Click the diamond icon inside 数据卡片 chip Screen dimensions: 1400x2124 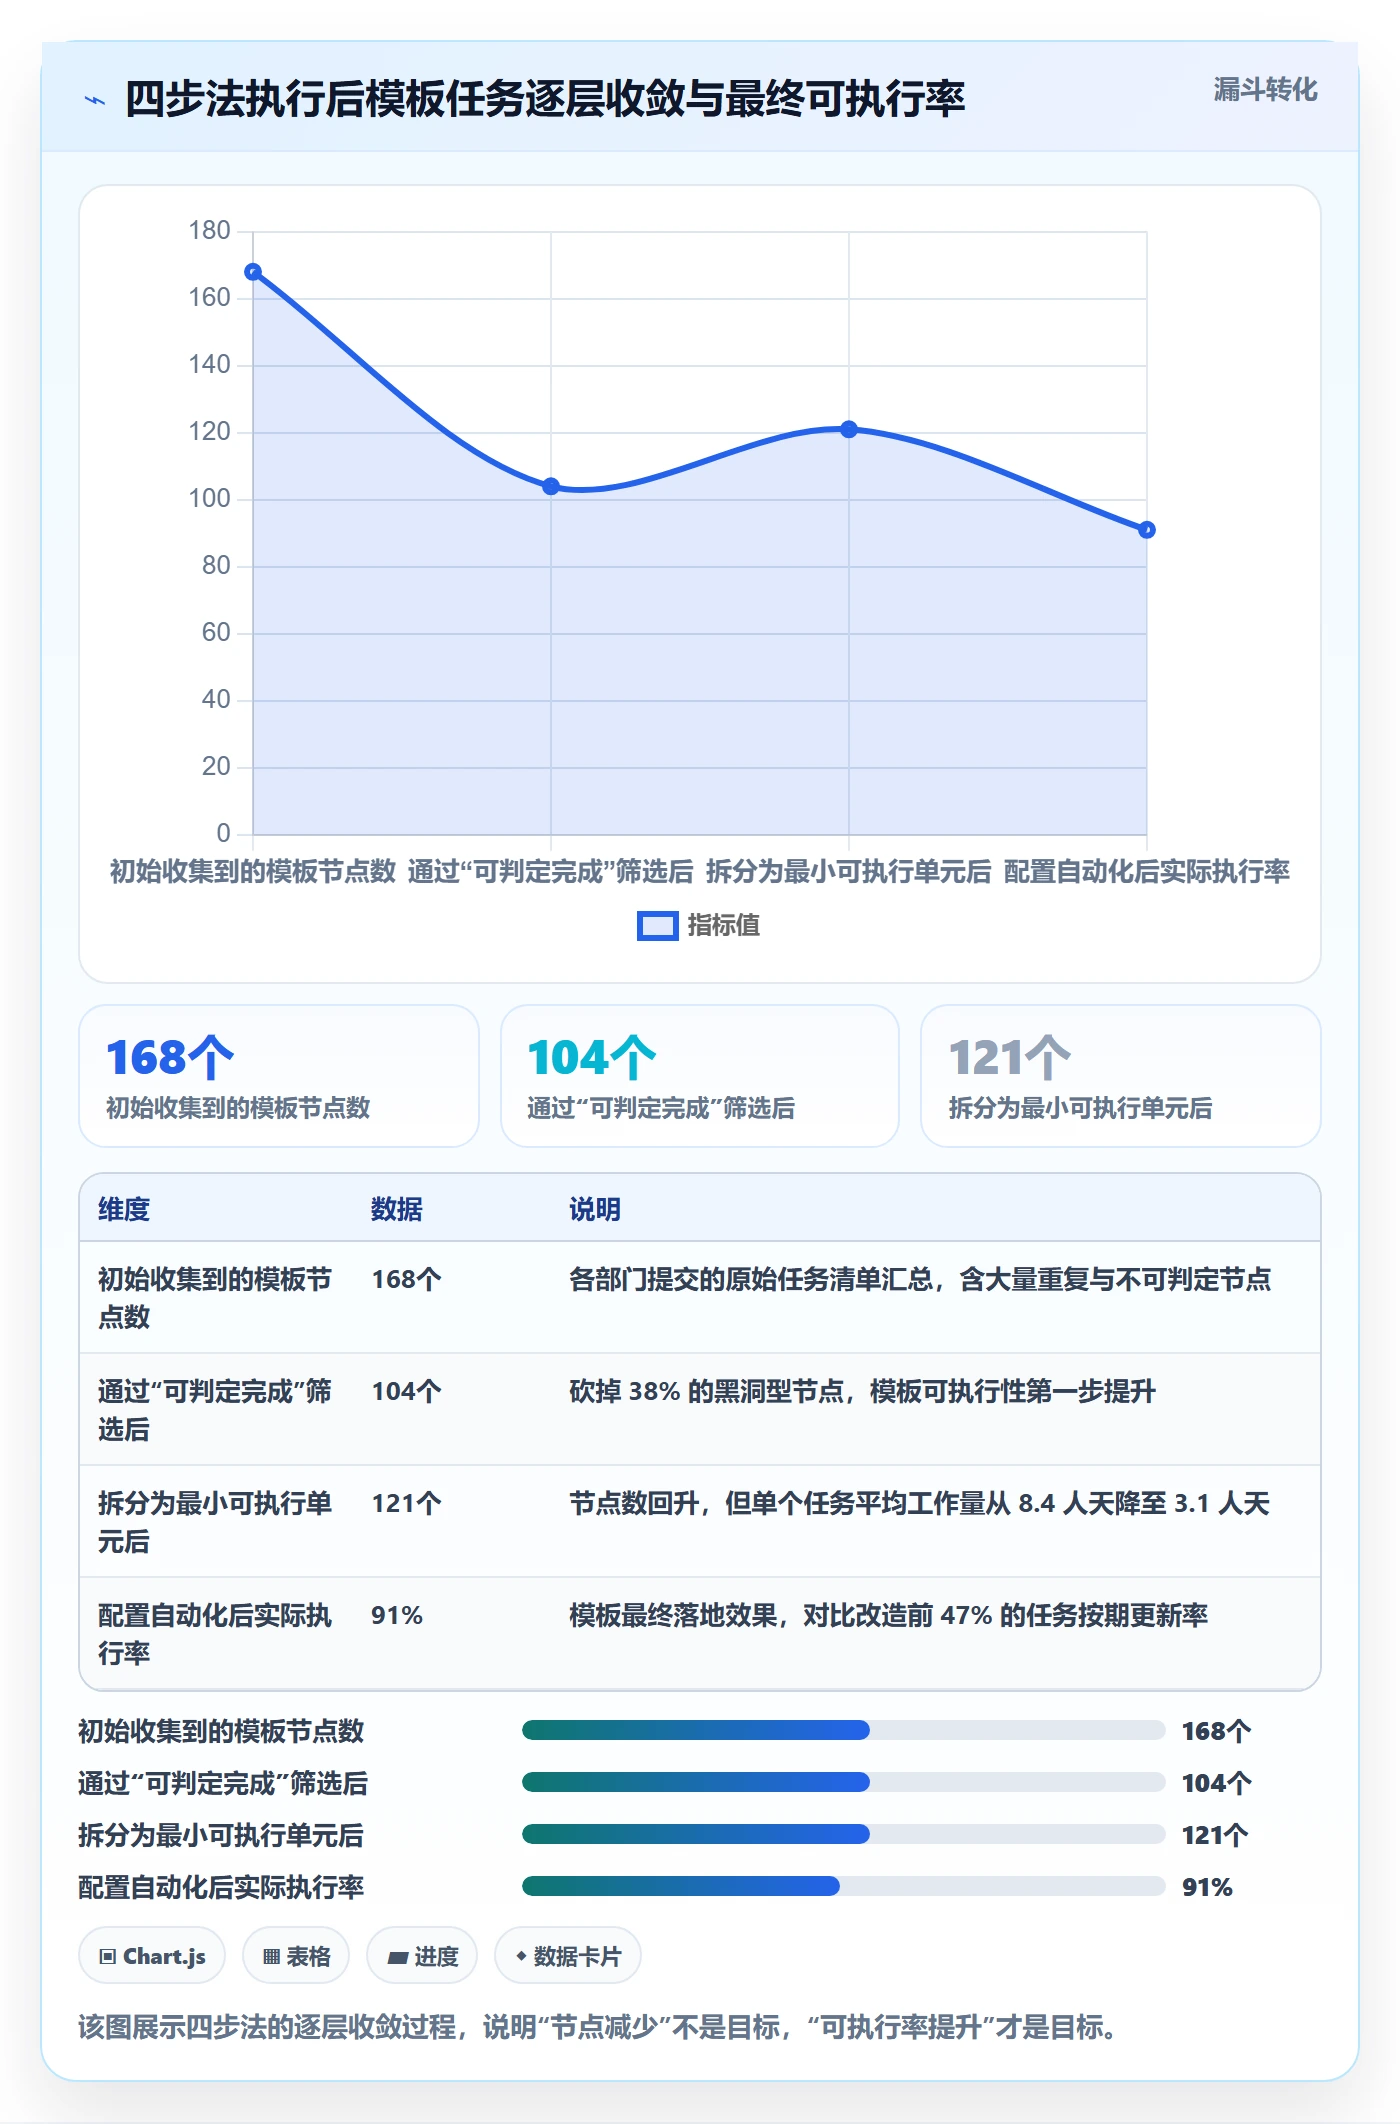point(521,1956)
